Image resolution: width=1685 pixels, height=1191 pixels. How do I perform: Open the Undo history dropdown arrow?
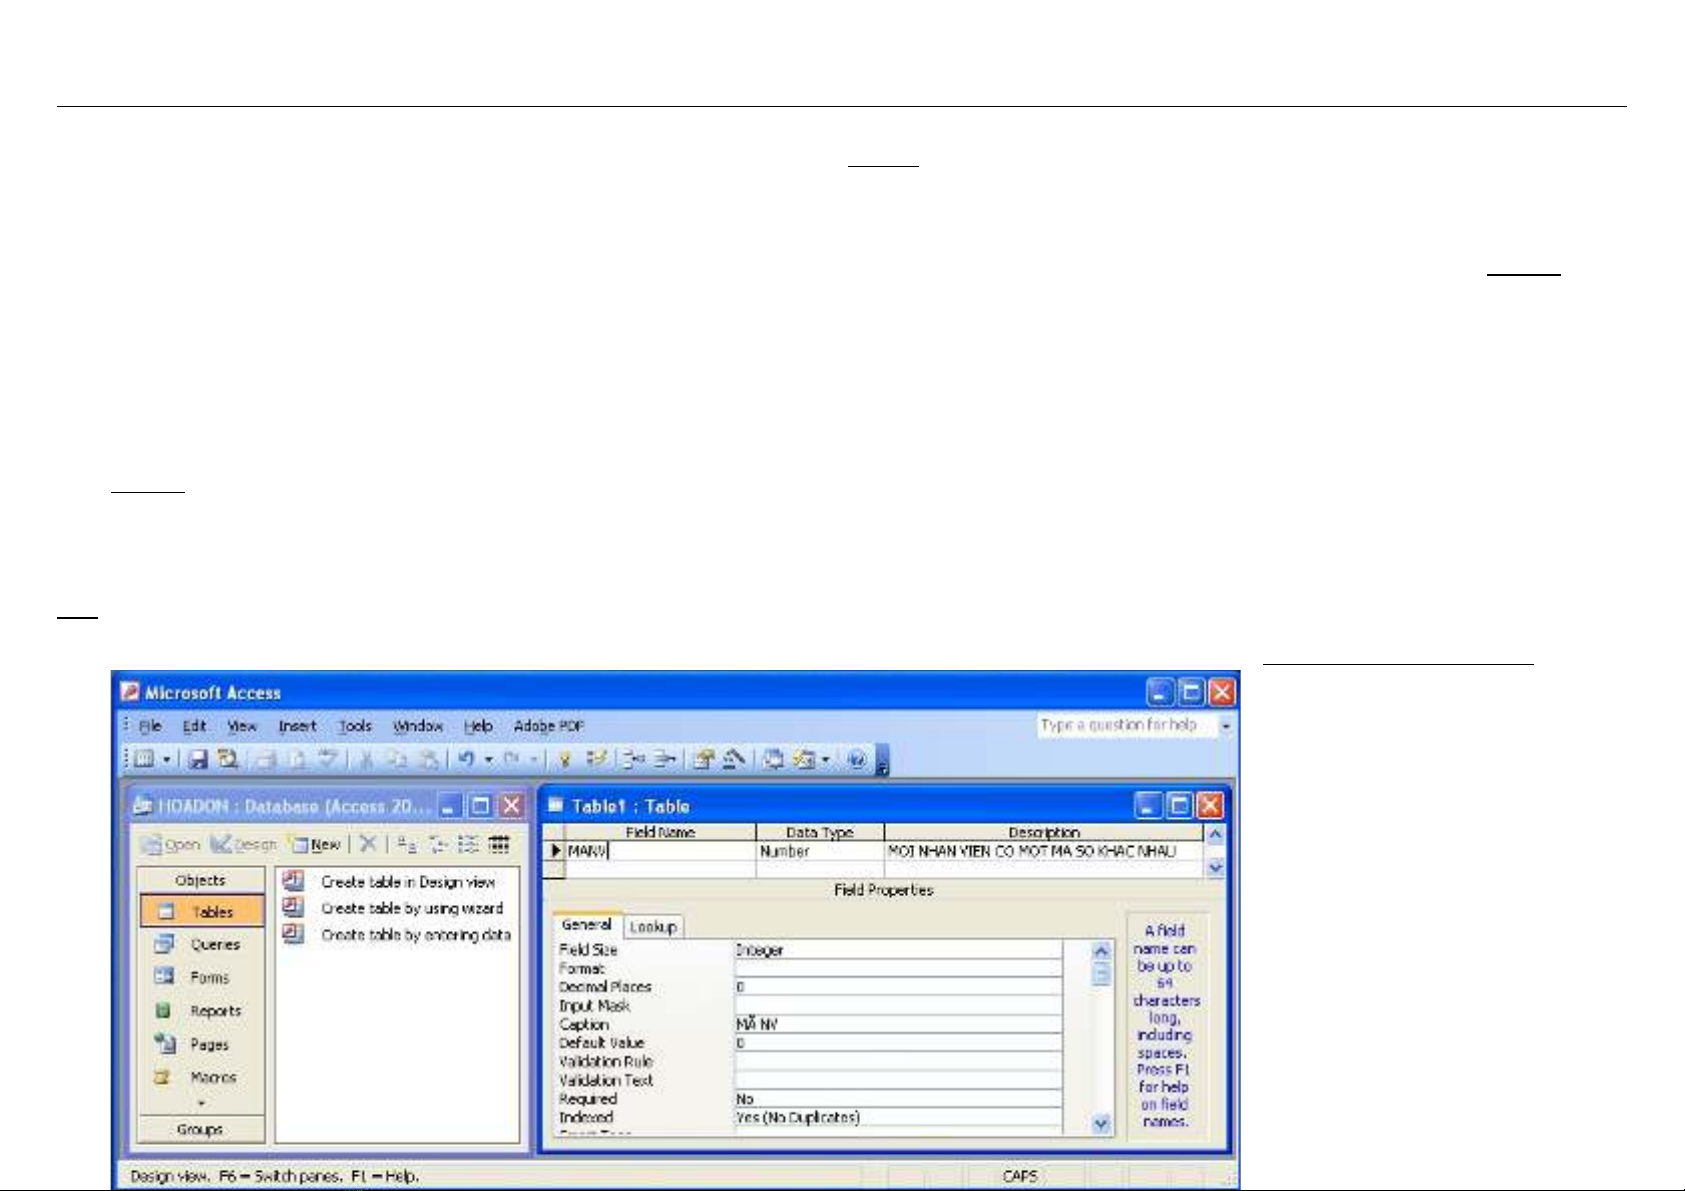[x=488, y=760]
